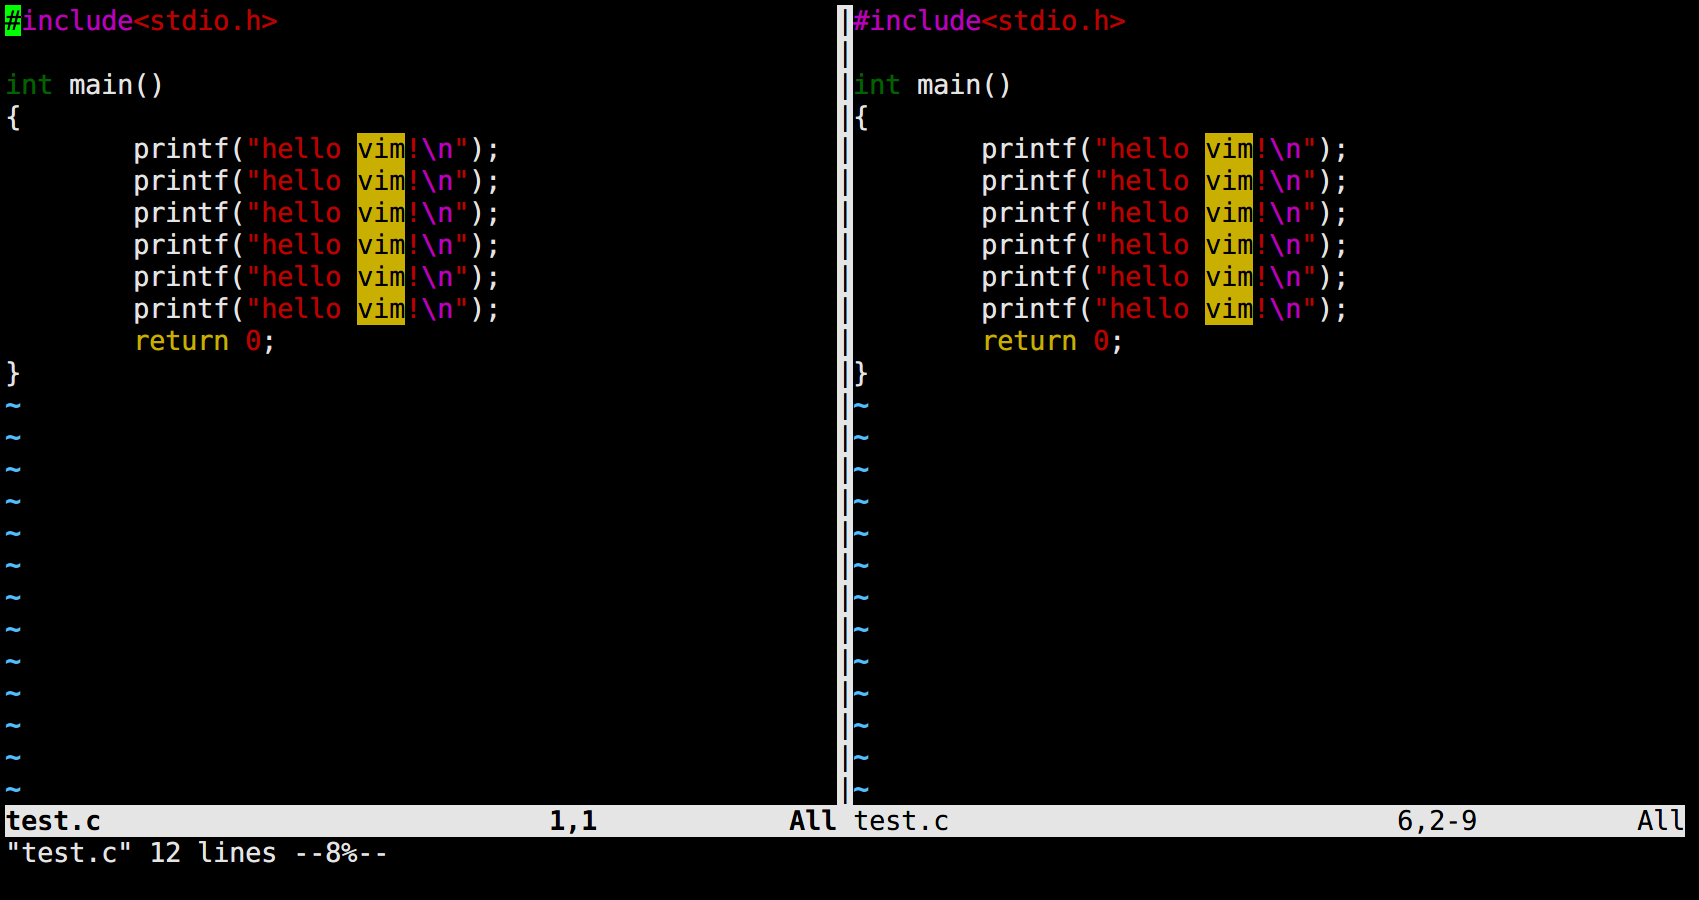Screen dimensions: 1699x900
Task: Click the opening brace in the left pane
Action: 13,117
